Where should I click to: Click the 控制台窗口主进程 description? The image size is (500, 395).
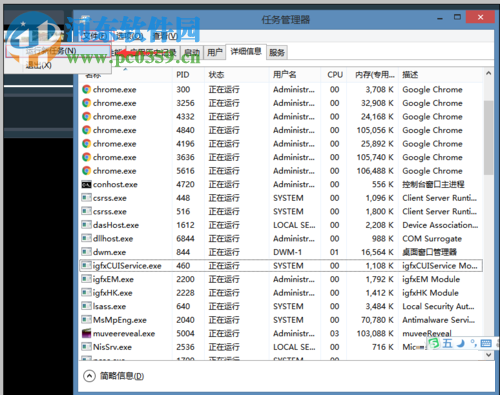433,184
